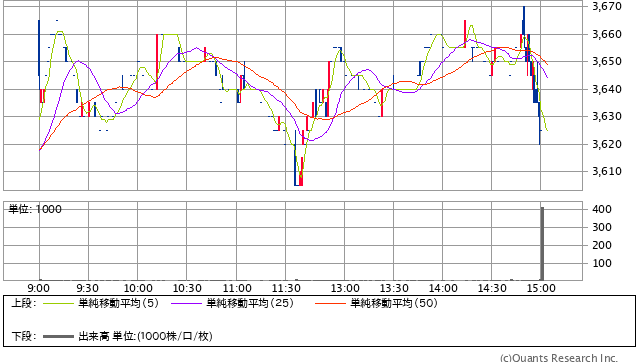The width and height of the screenshot is (638, 362).
Task: Click the 13:00 time axis label
Action: coord(345,288)
